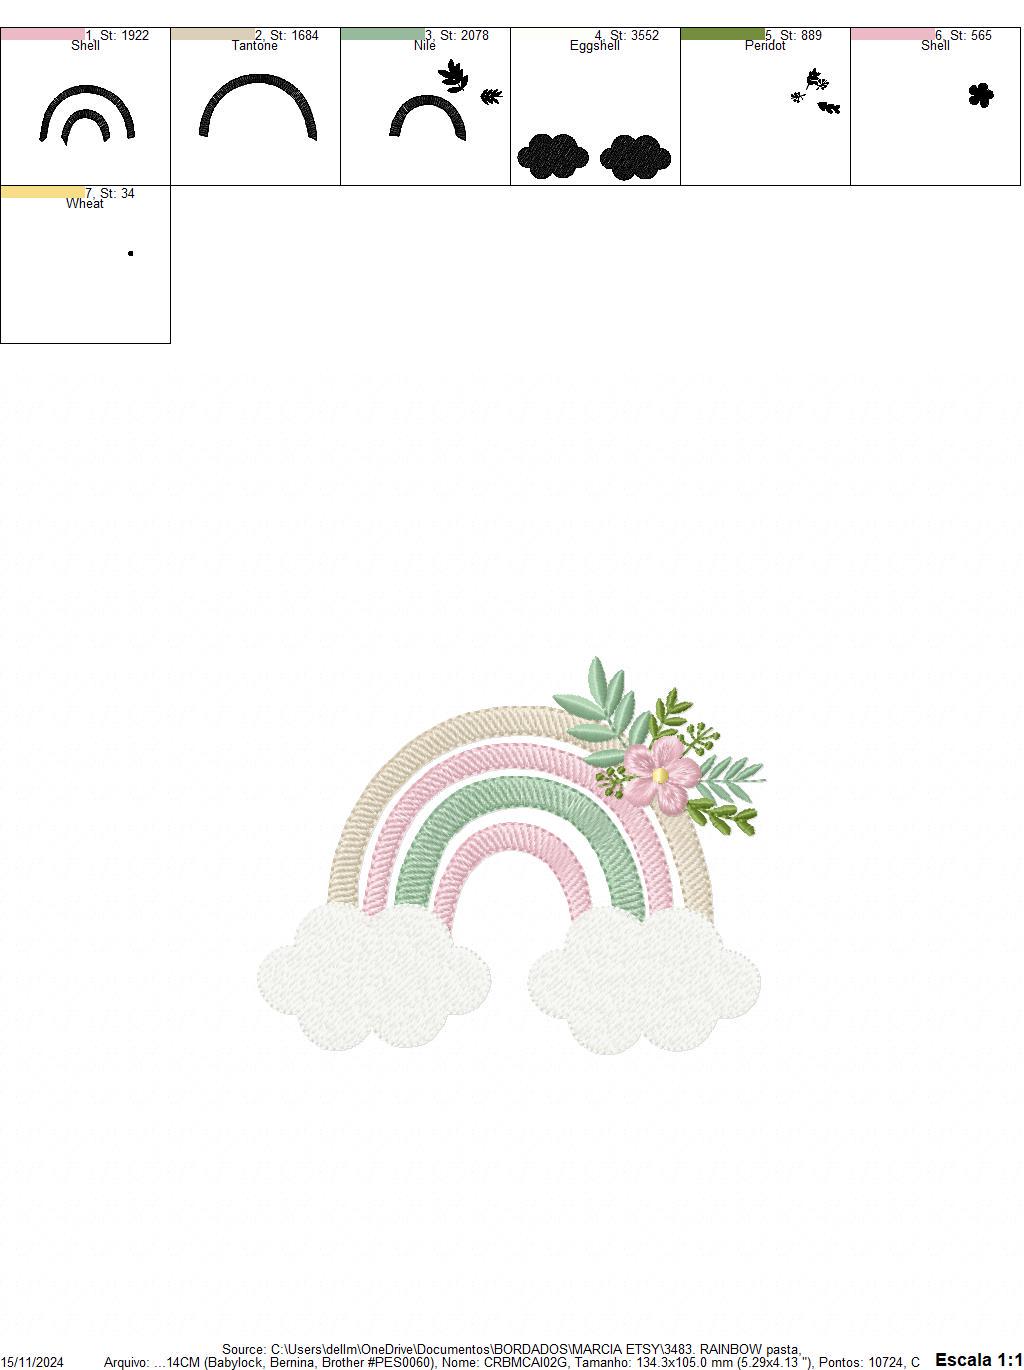Click the pink Shell color swatch bar
The width and height of the screenshot is (1024, 1370).
40,36
